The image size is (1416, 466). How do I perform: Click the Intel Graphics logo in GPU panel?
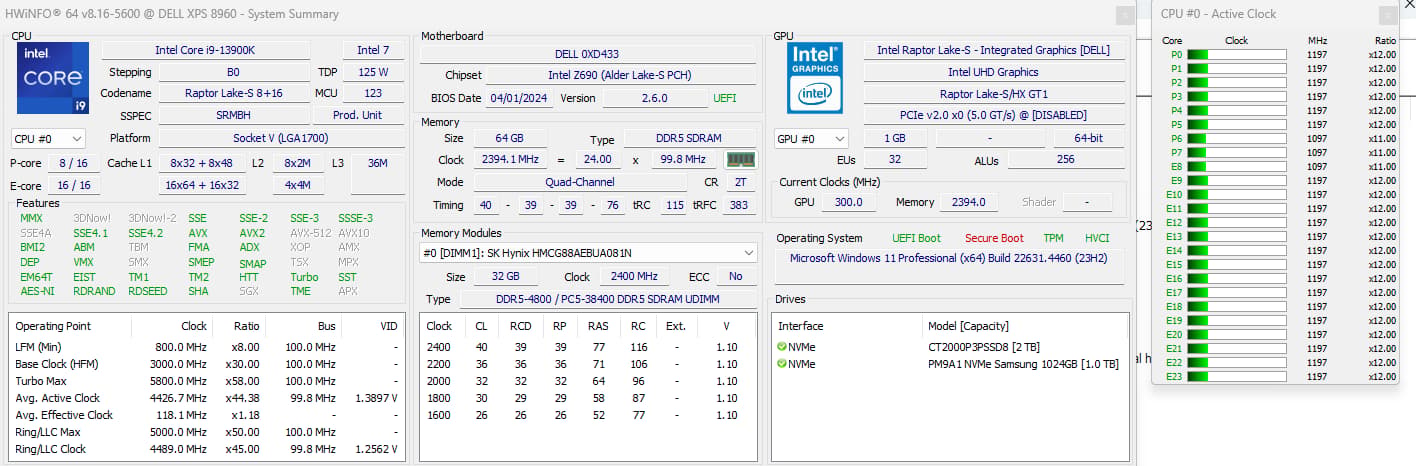tap(814, 76)
